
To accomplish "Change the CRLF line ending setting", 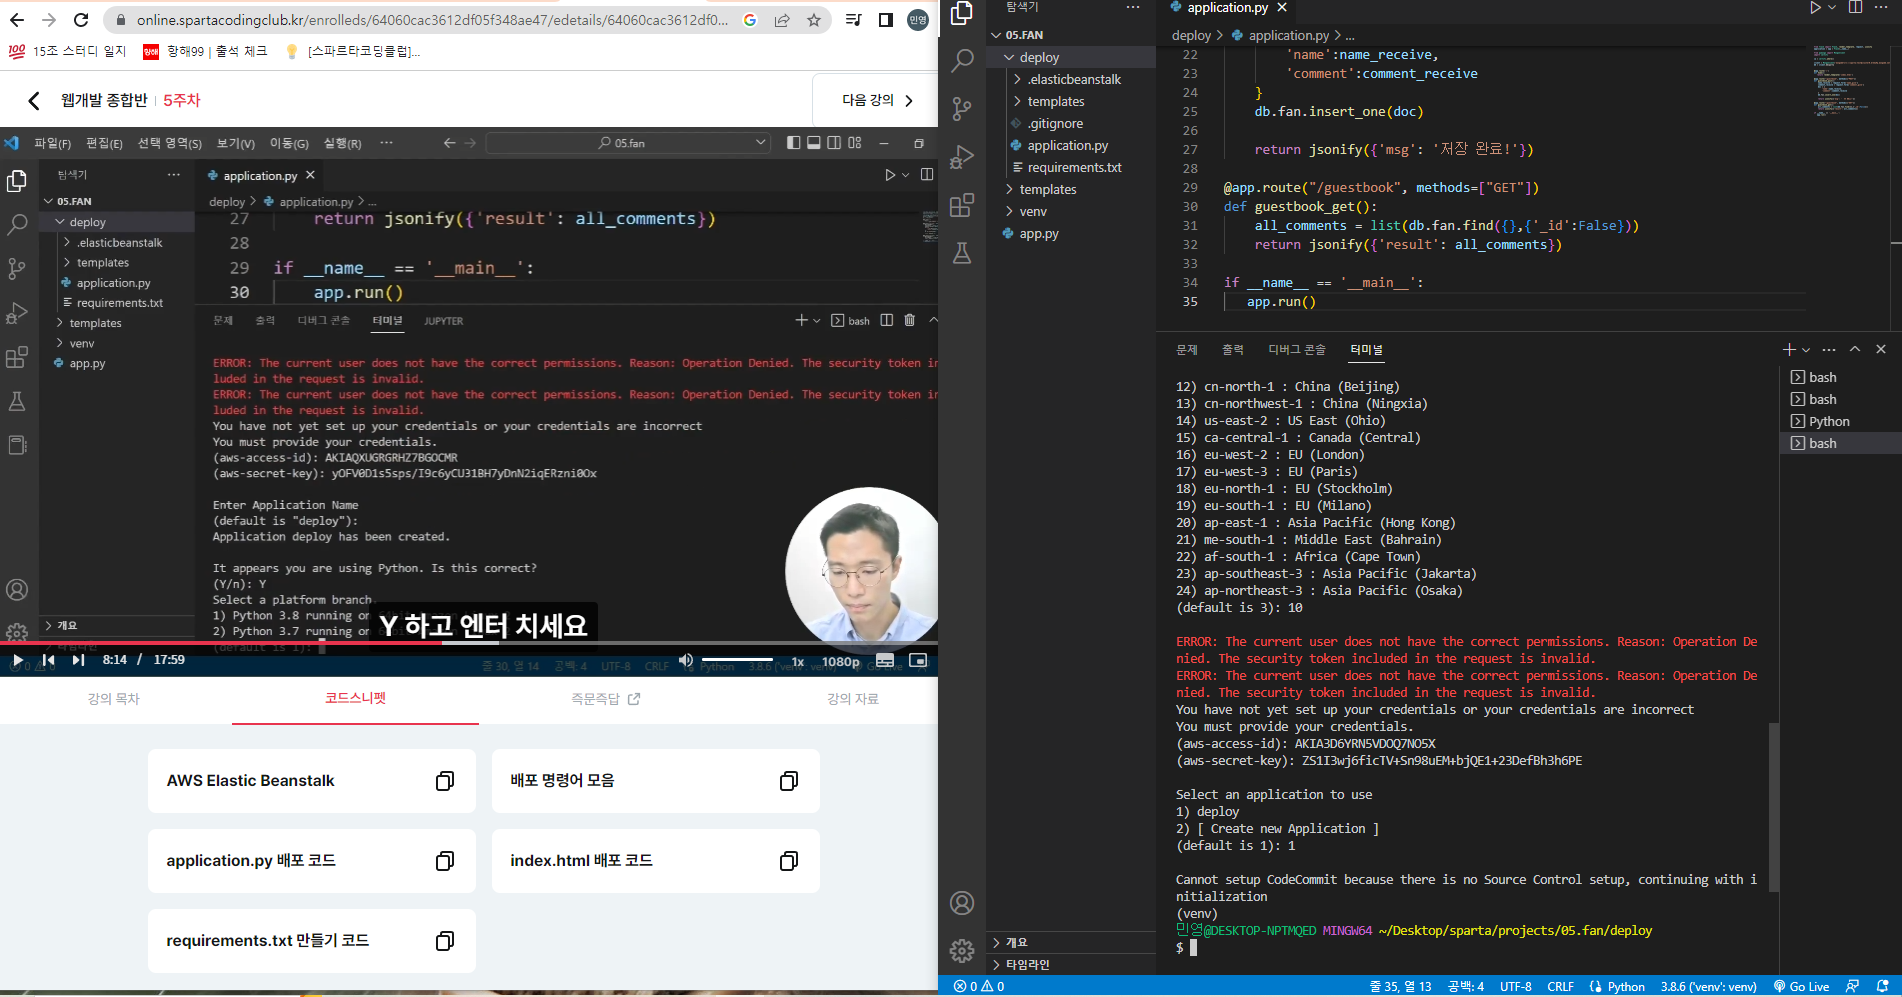I will click(x=1561, y=987).
